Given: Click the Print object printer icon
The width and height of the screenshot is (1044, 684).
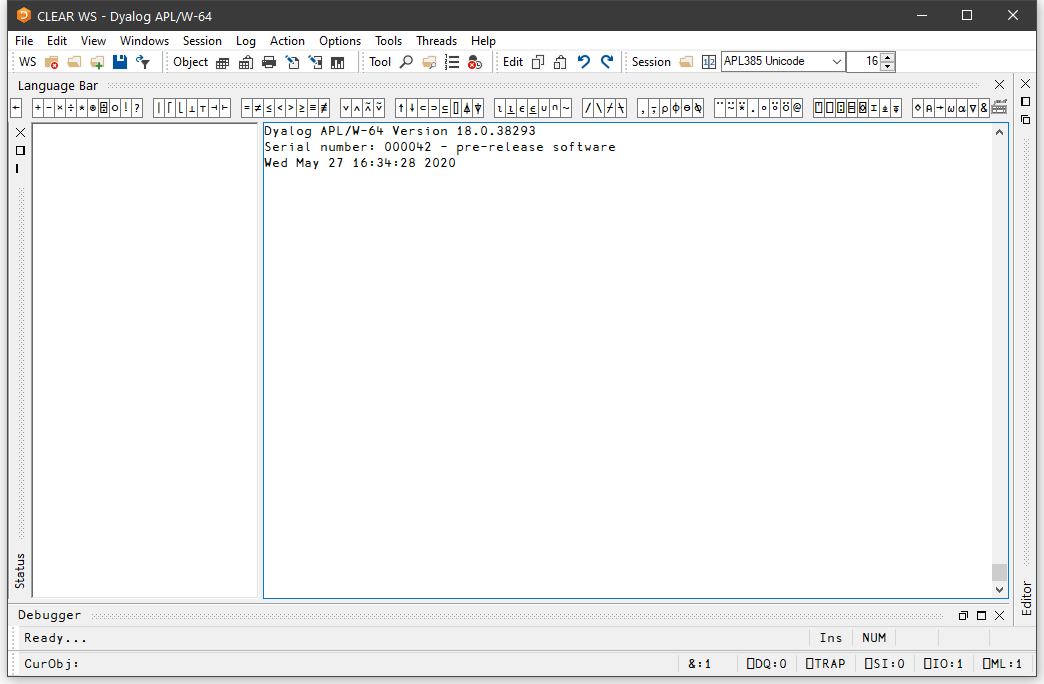Looking at the screenshot, I should 268,62.
